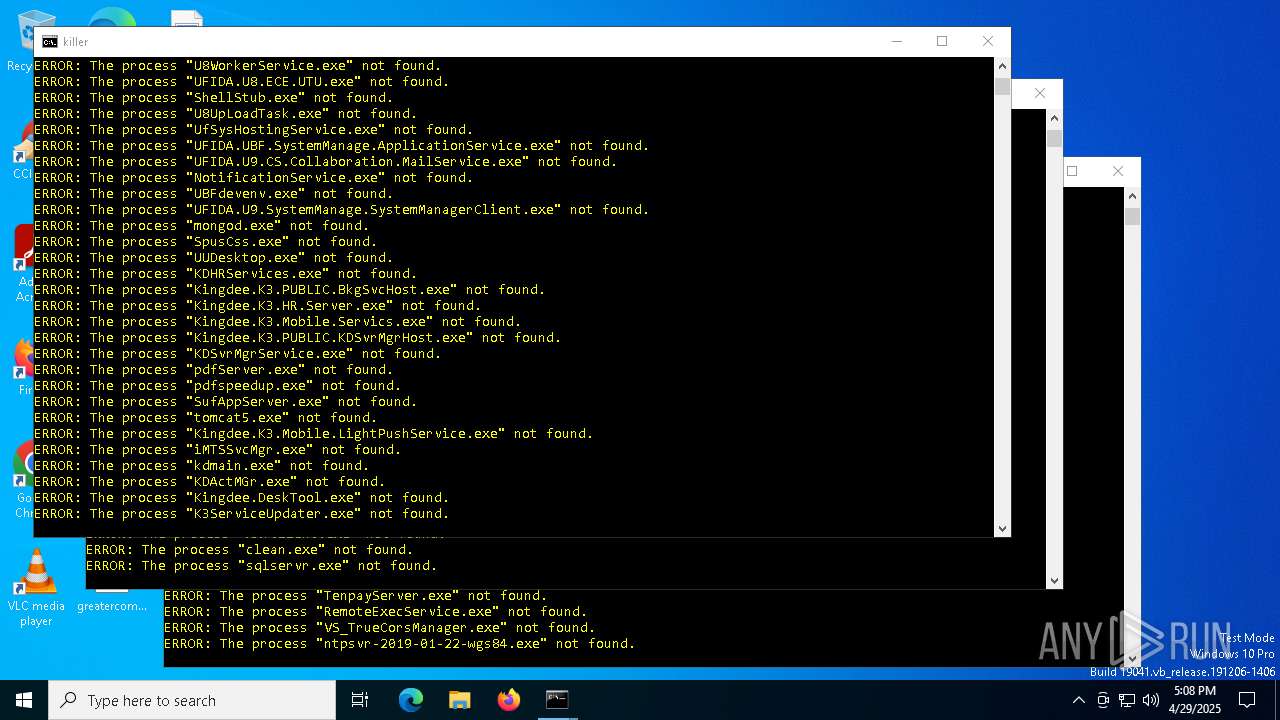Click the killer window scrollbar thumb

[x=1002, y=87]
